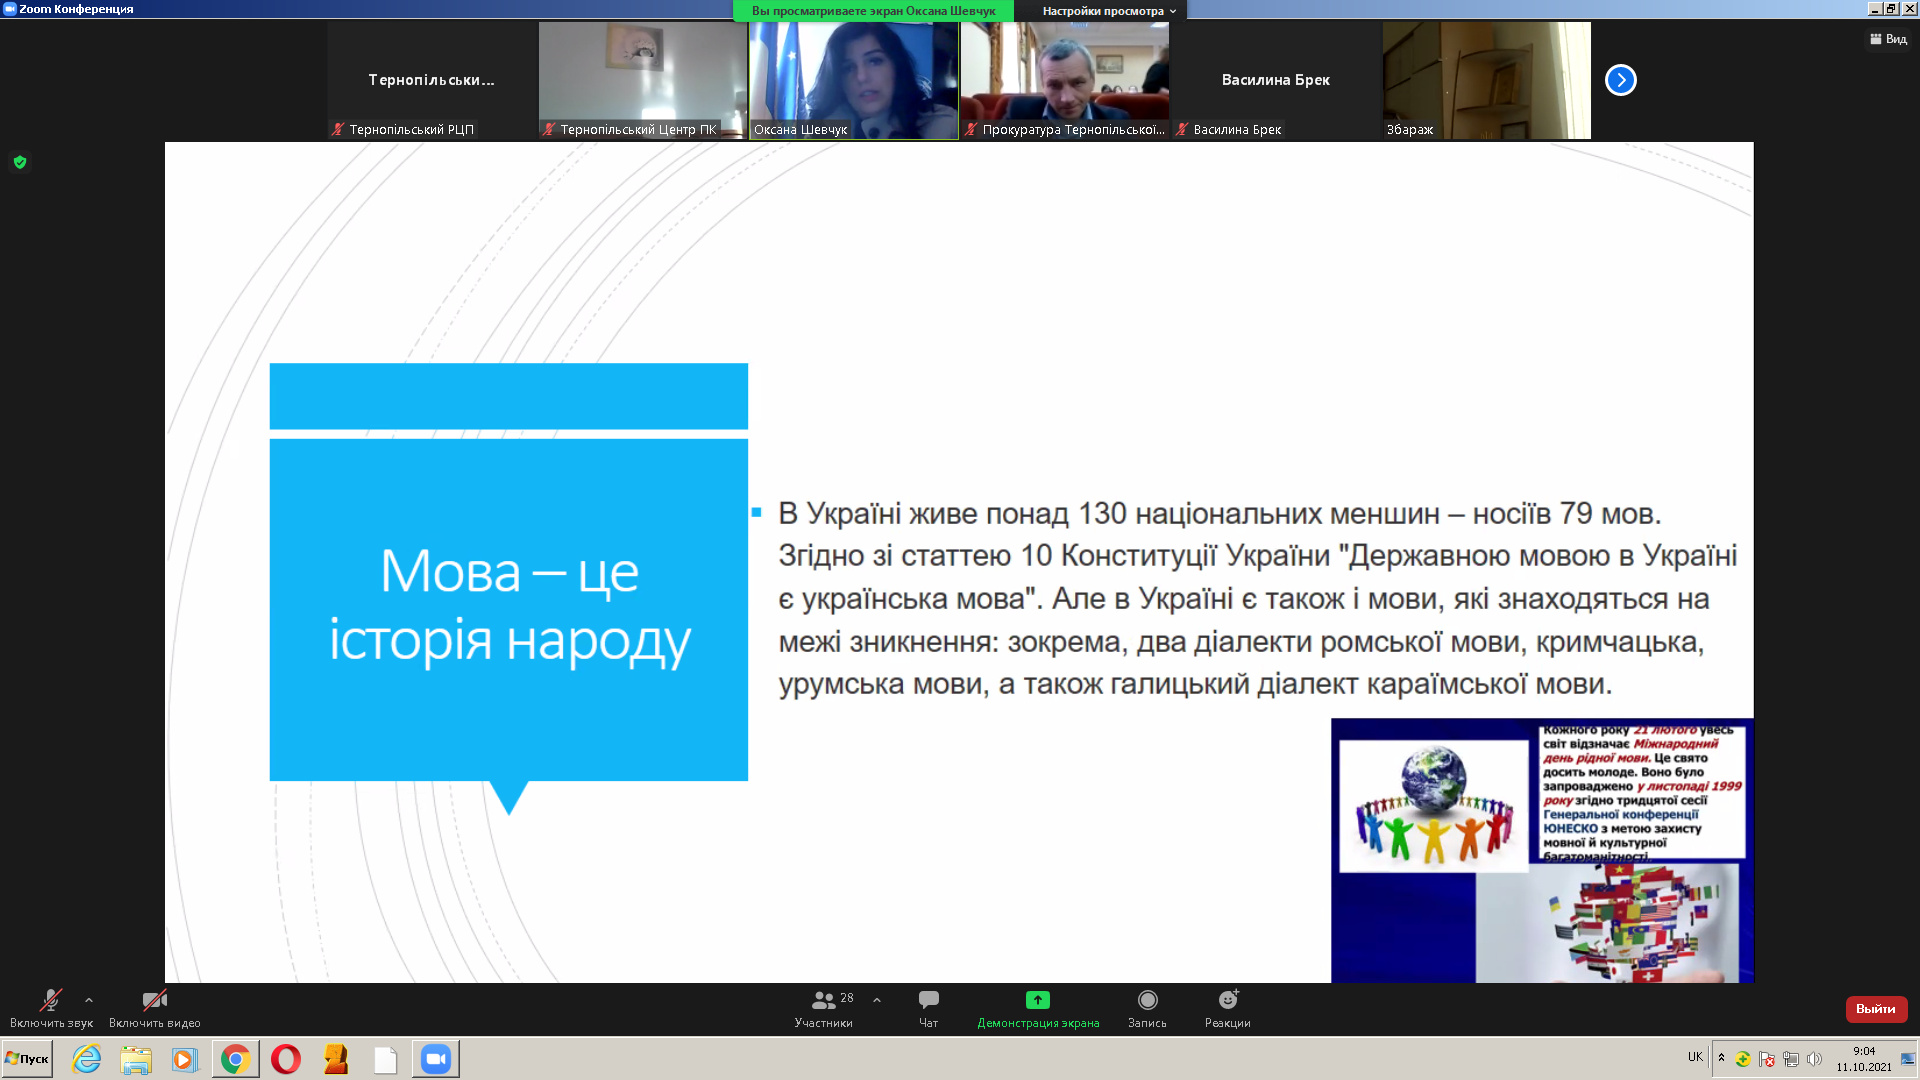Launch Internet Explorer from taskbar
1920x1080 pixels.
click(87, 1059)
